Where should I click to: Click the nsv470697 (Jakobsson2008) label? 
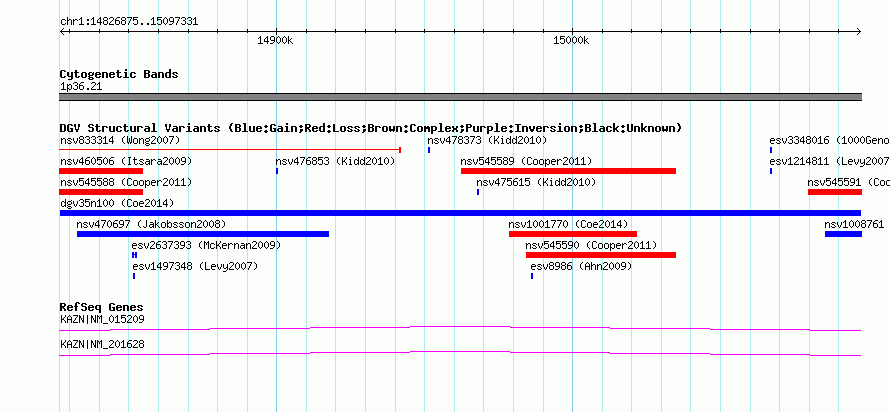151,224
